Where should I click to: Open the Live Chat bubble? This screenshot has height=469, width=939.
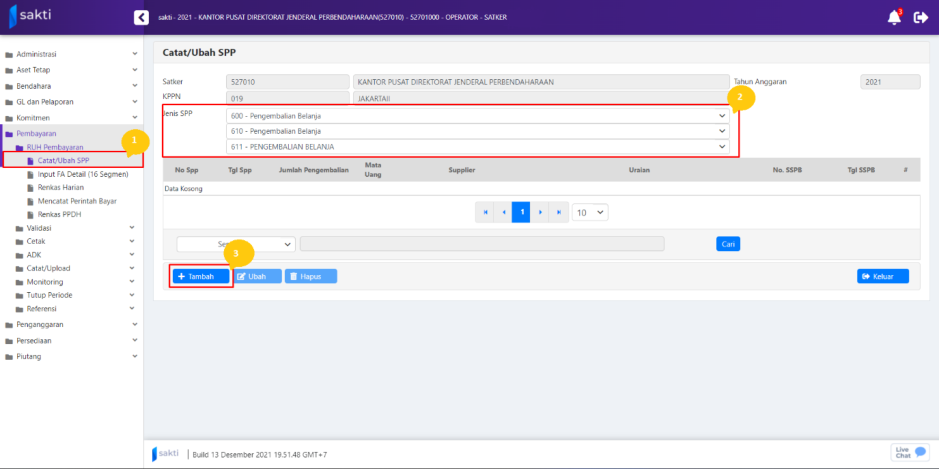point(909,453)
